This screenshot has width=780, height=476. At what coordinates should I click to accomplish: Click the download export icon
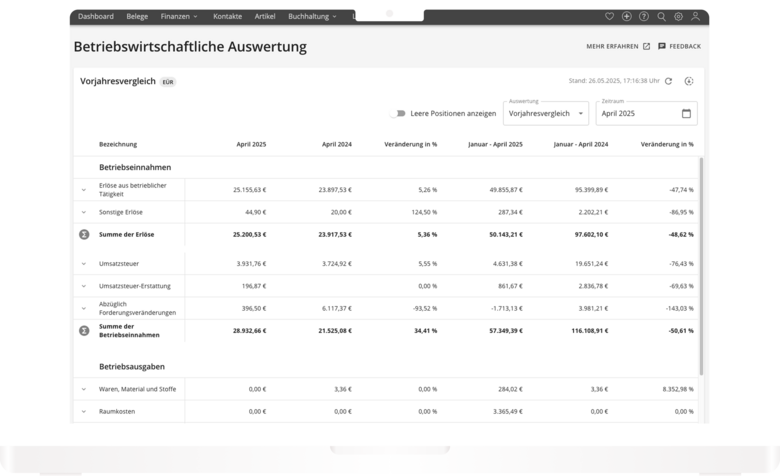point(688,81)
